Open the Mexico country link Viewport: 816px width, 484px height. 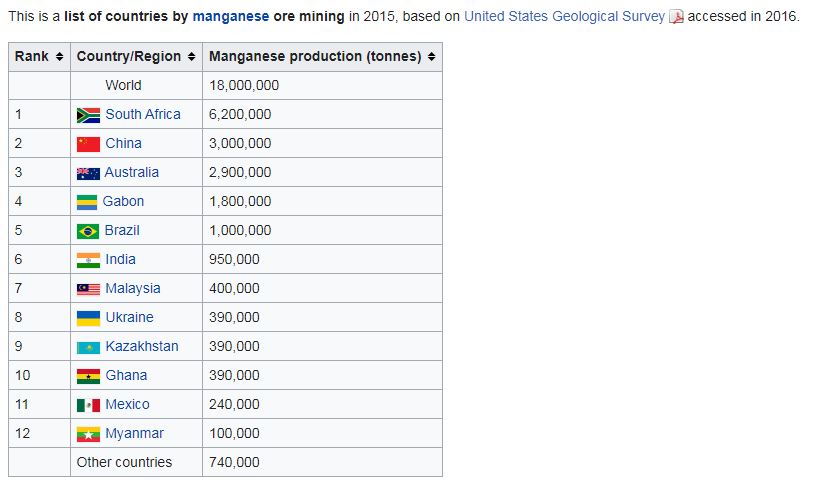click(127, 404)
